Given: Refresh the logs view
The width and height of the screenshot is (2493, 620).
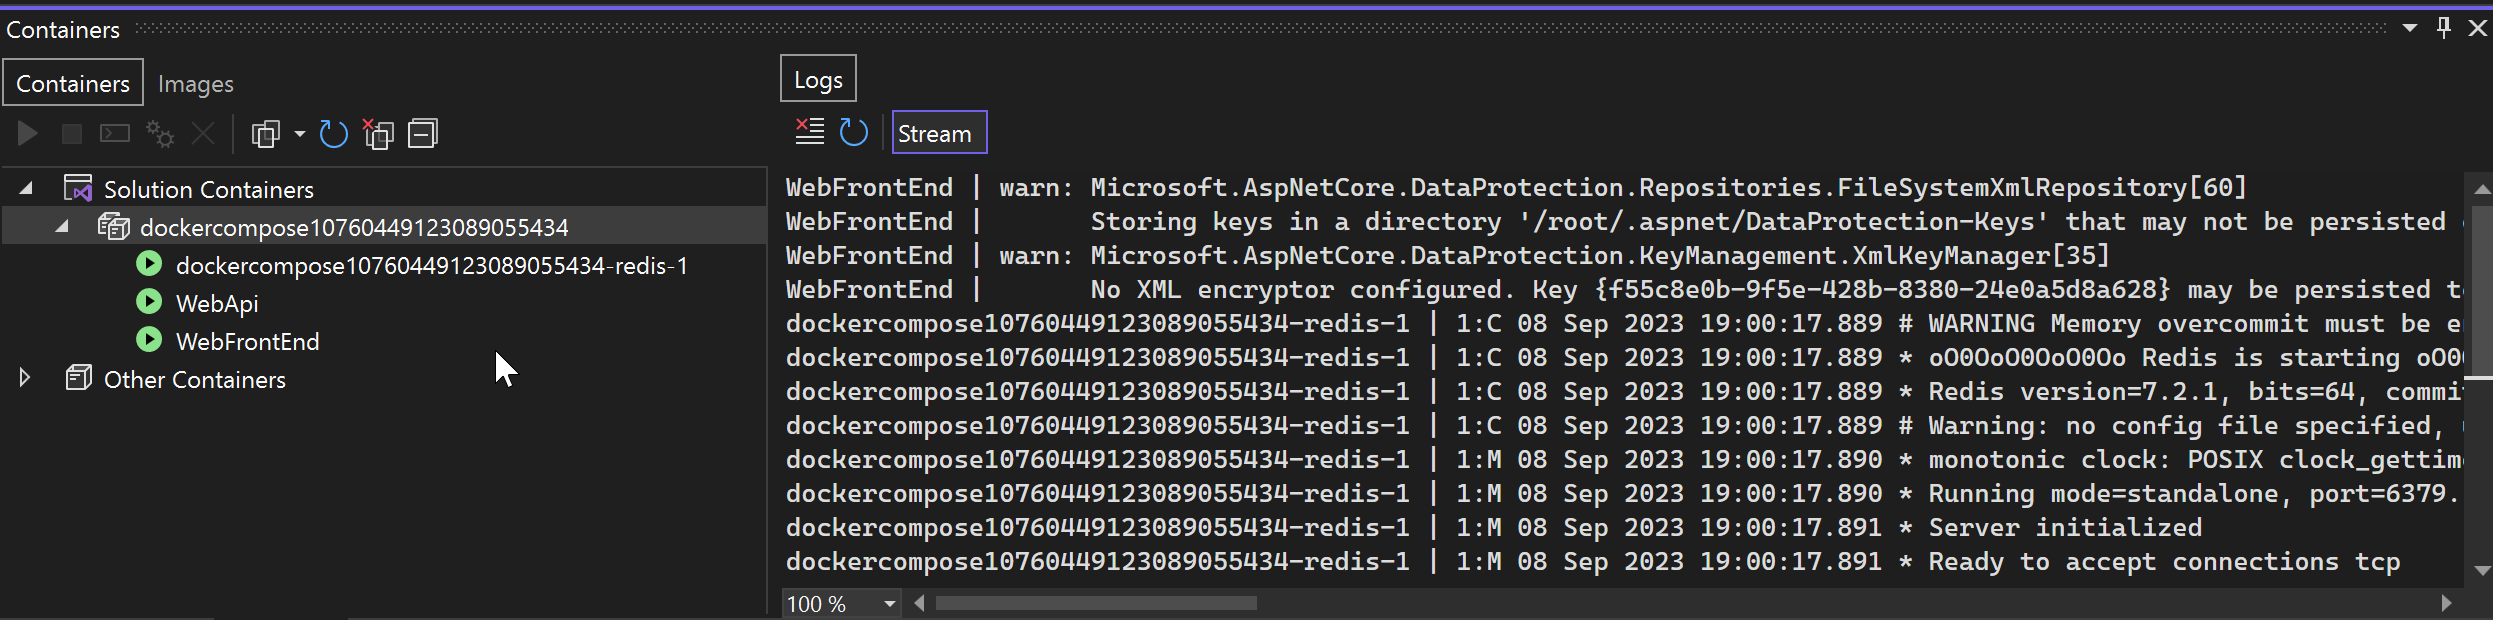Looking at the screenshot, I should pyautogui.click(x=853, y=132).
